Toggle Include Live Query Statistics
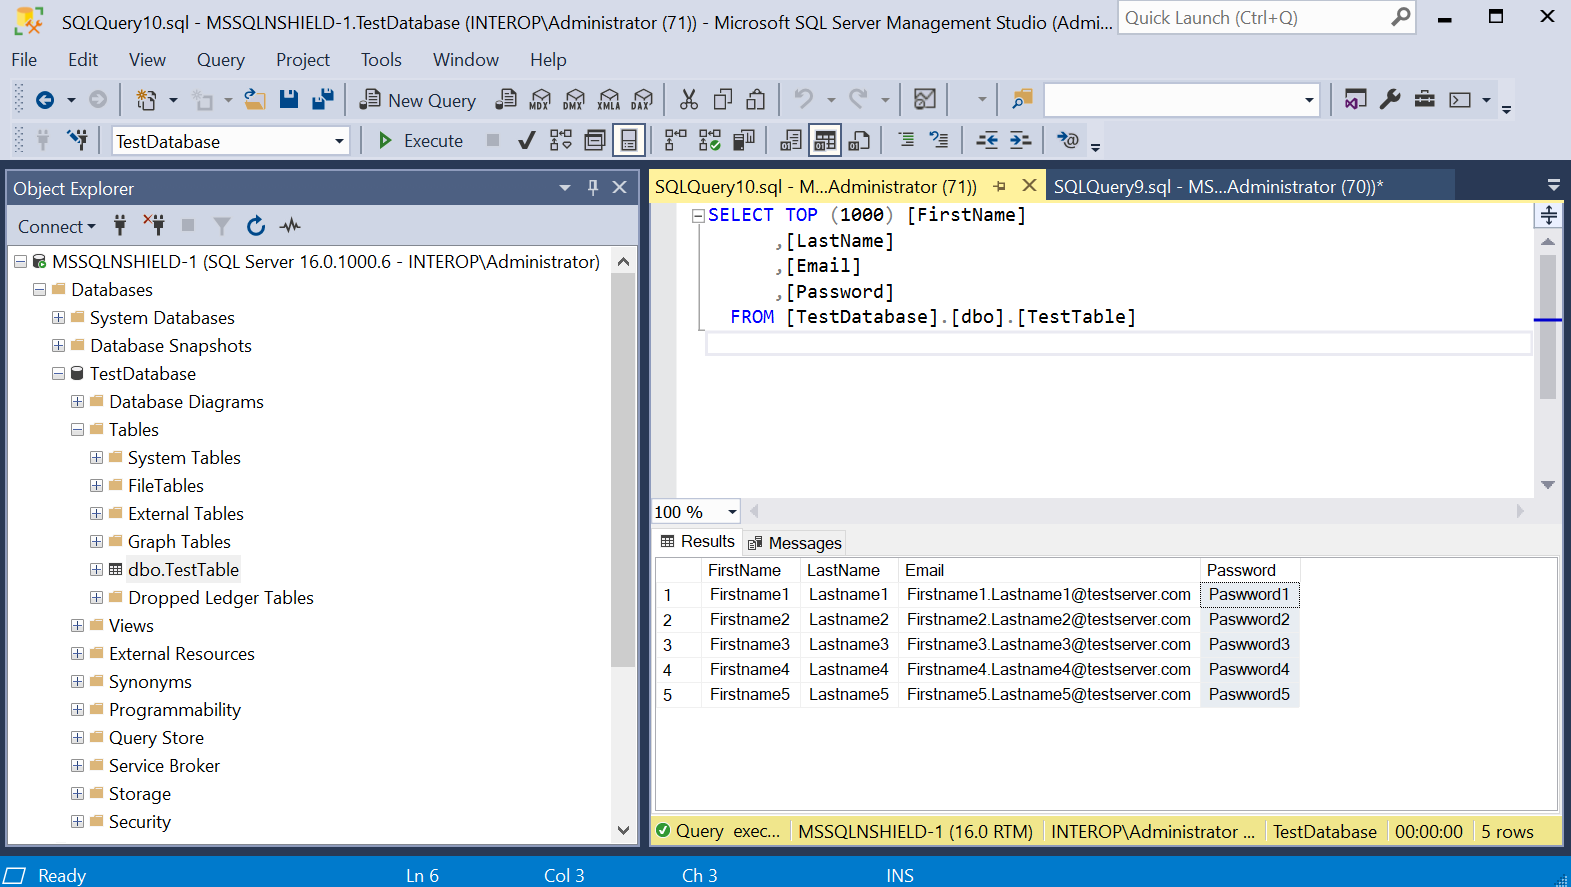 710,141
